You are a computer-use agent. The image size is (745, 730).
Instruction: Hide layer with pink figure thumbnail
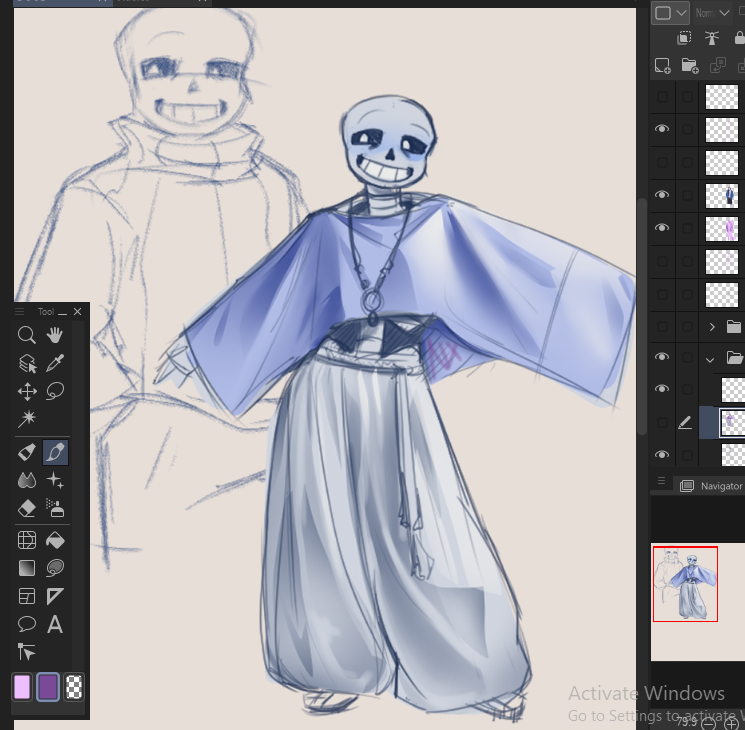(x=662, y=228)
